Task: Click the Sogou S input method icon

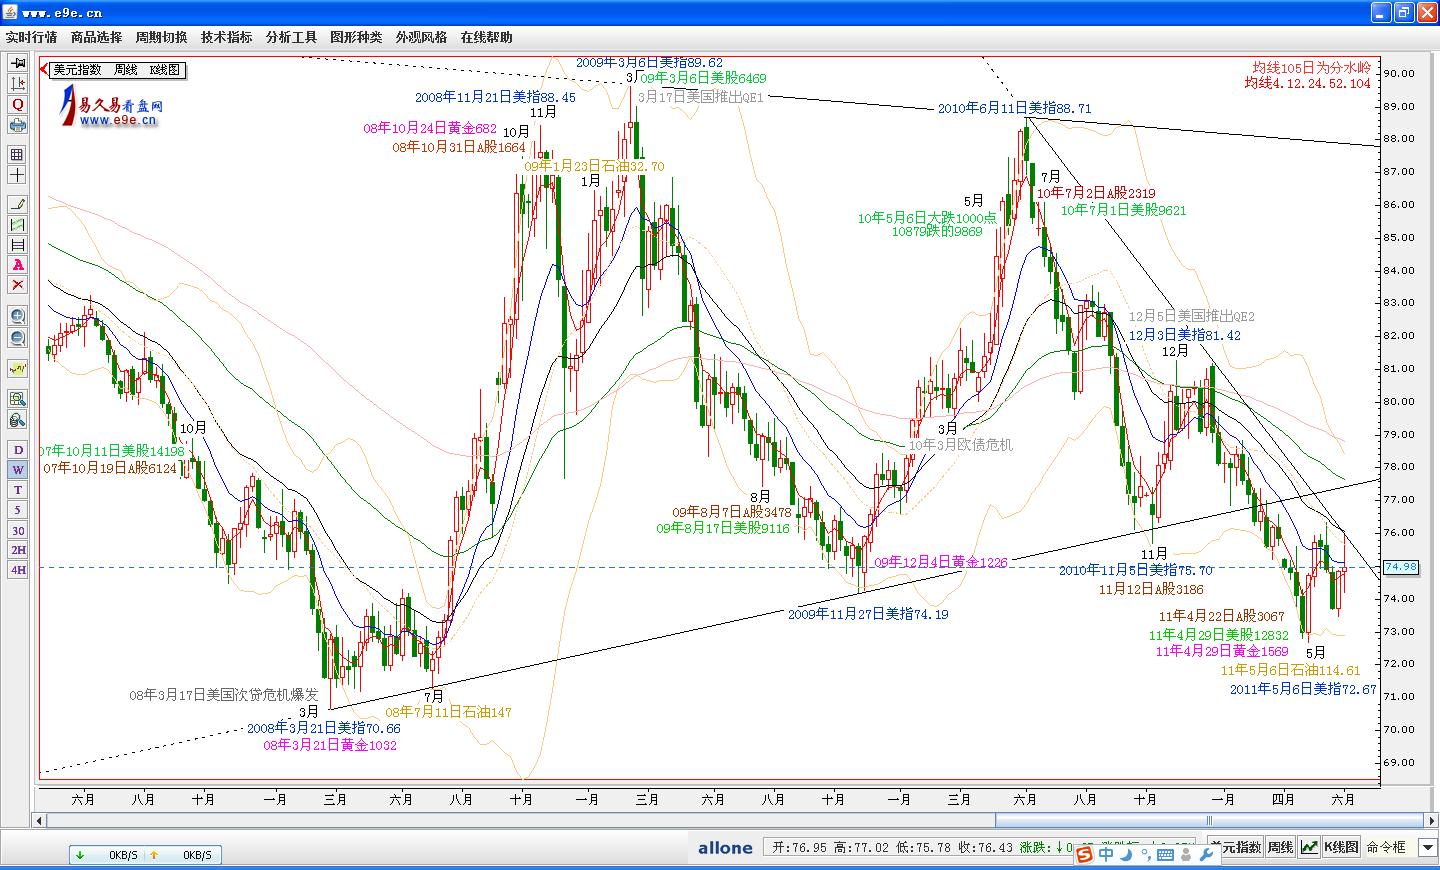Action: tap(1084, 854)
